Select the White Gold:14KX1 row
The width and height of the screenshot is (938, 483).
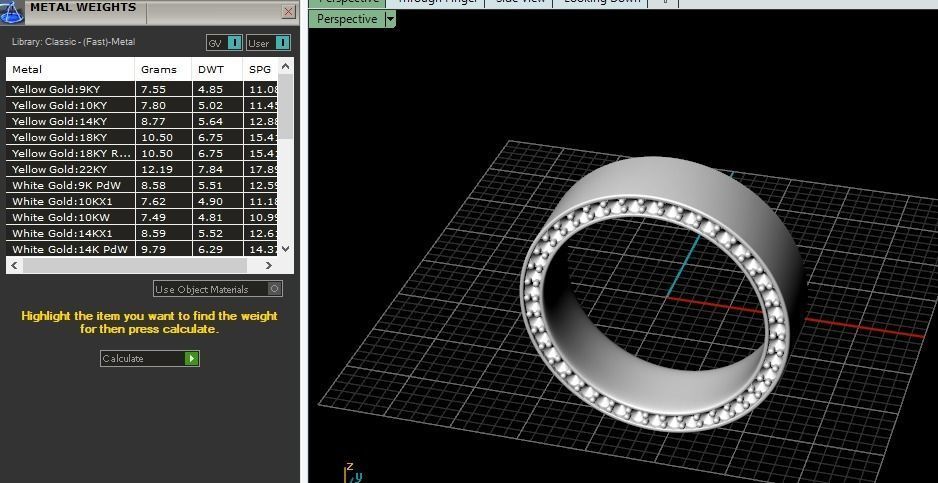(142, 233)
